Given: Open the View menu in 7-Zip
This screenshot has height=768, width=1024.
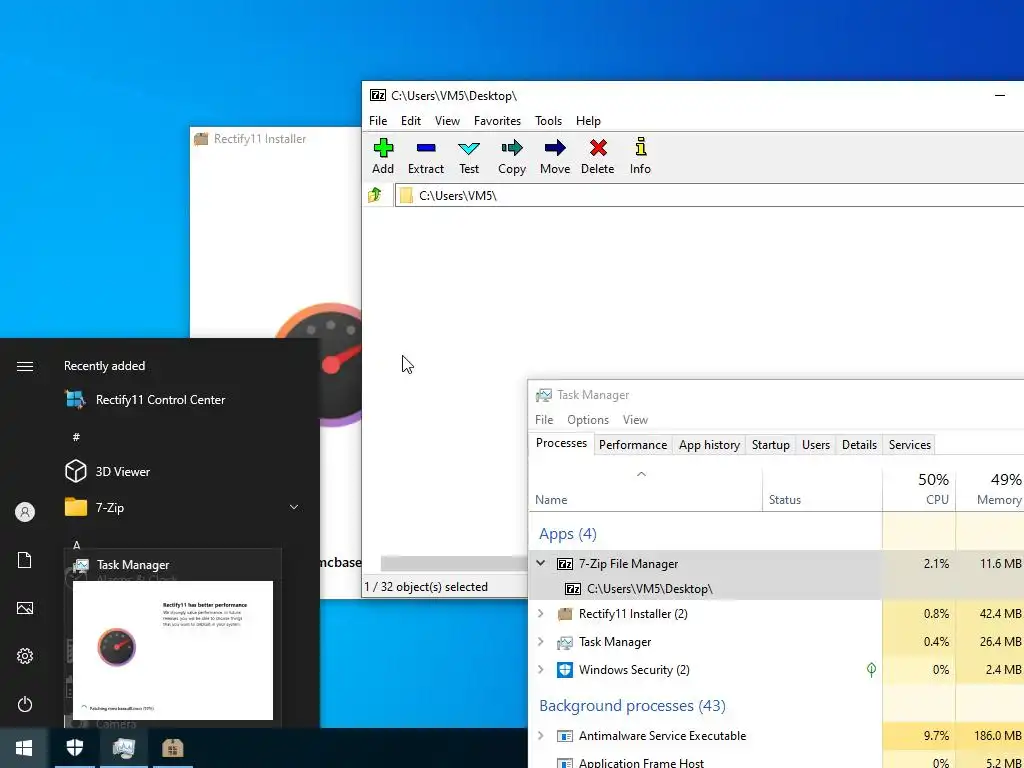Looking at the screenshot, I should click(447, 121).
